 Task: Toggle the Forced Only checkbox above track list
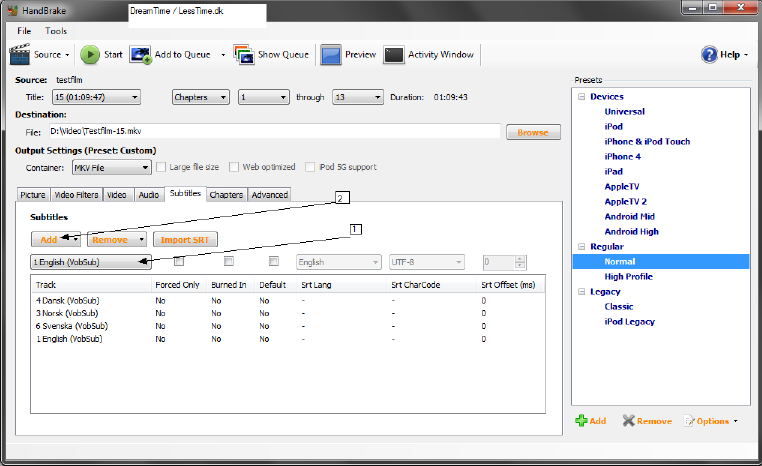[179, 261]
